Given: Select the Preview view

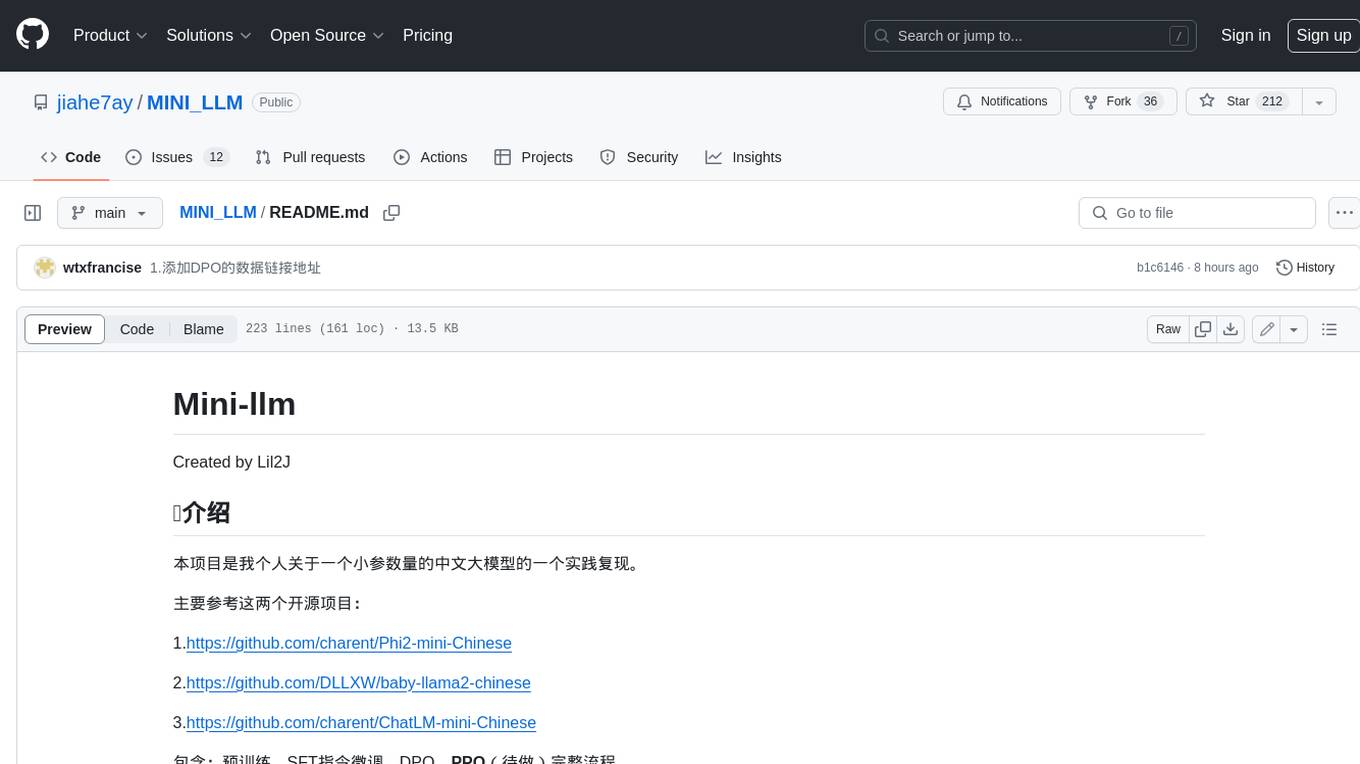Looking at the screenshot, I should coord(65,329).
